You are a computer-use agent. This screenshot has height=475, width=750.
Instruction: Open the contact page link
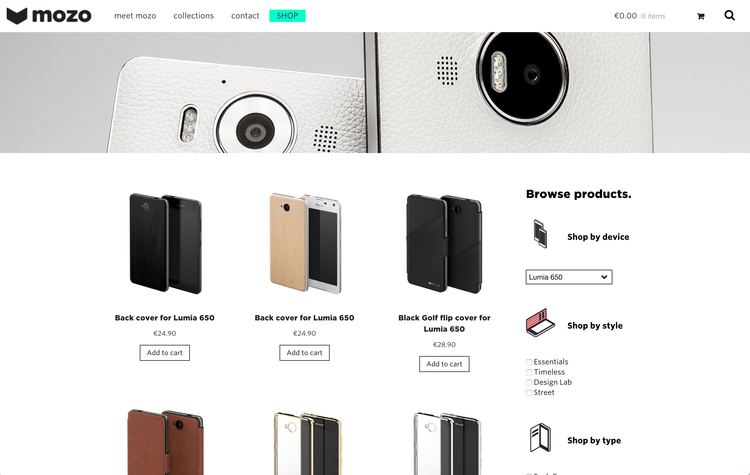tap(245, 16)
